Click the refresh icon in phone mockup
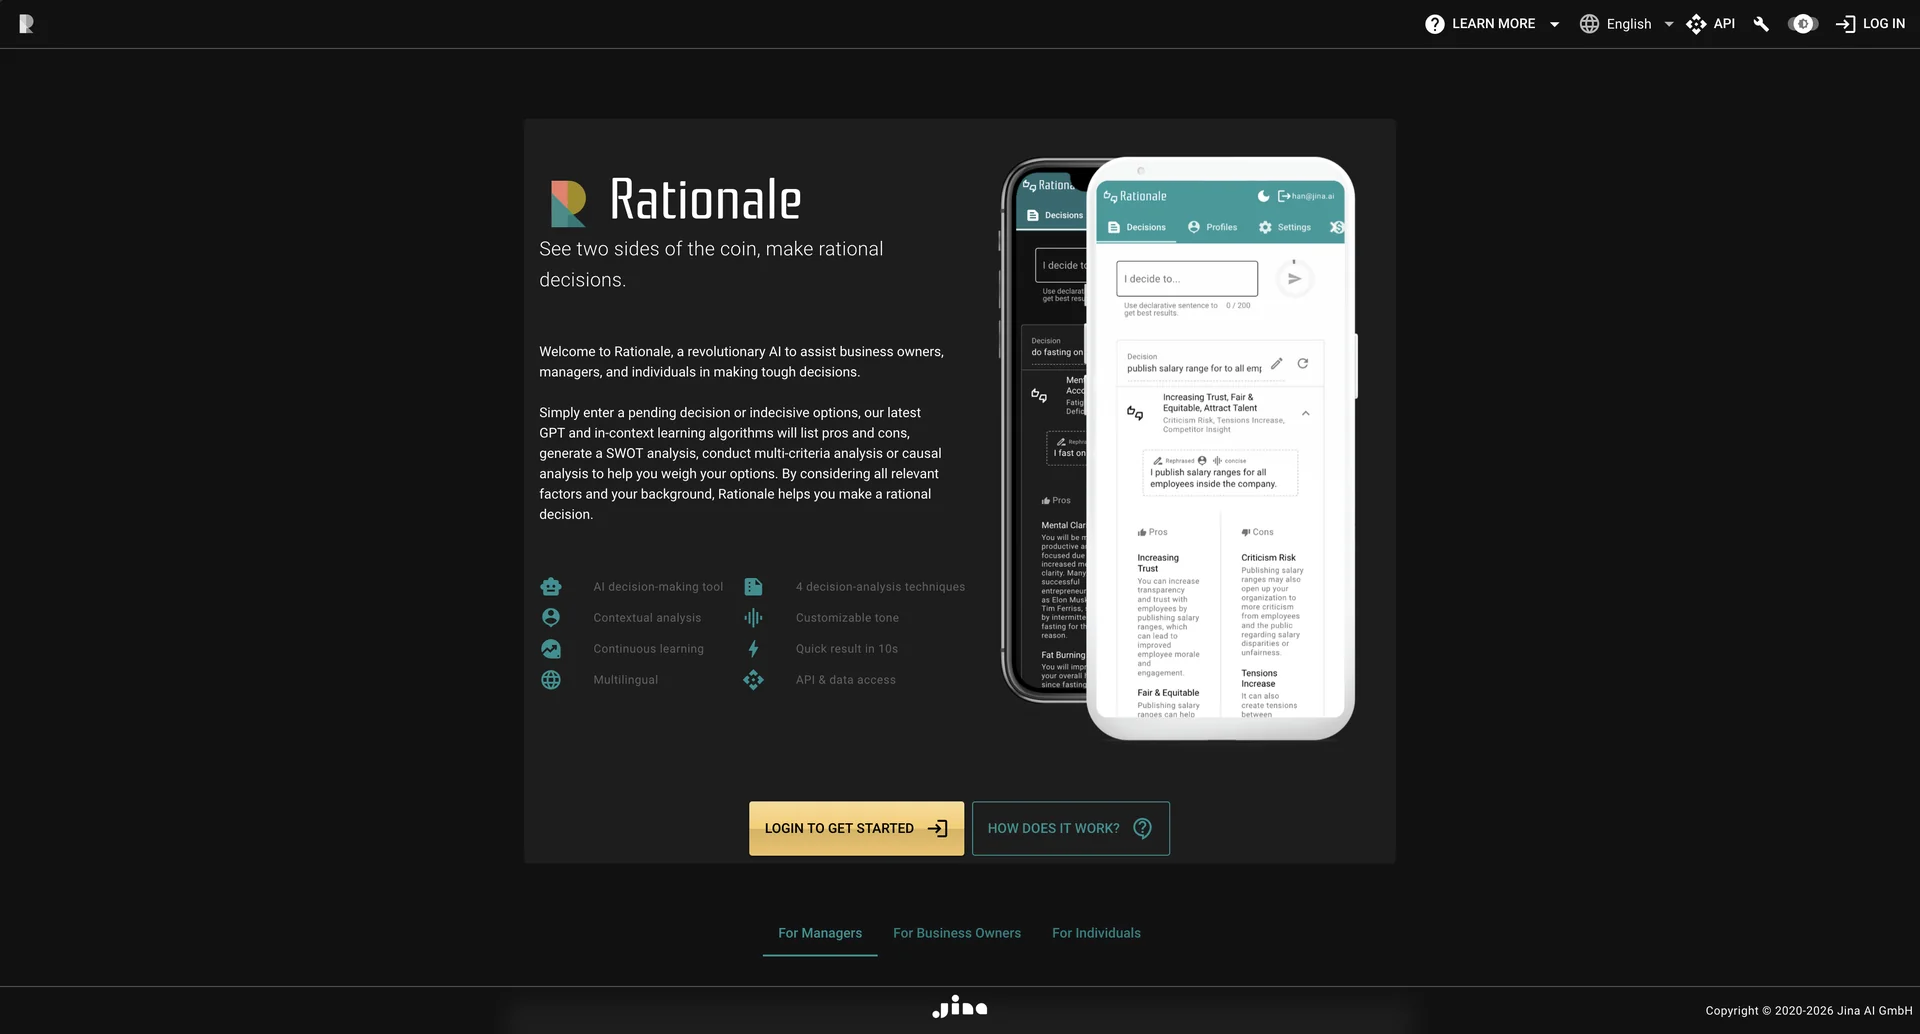The image size is (1920, 1034). click(1302, 363)
